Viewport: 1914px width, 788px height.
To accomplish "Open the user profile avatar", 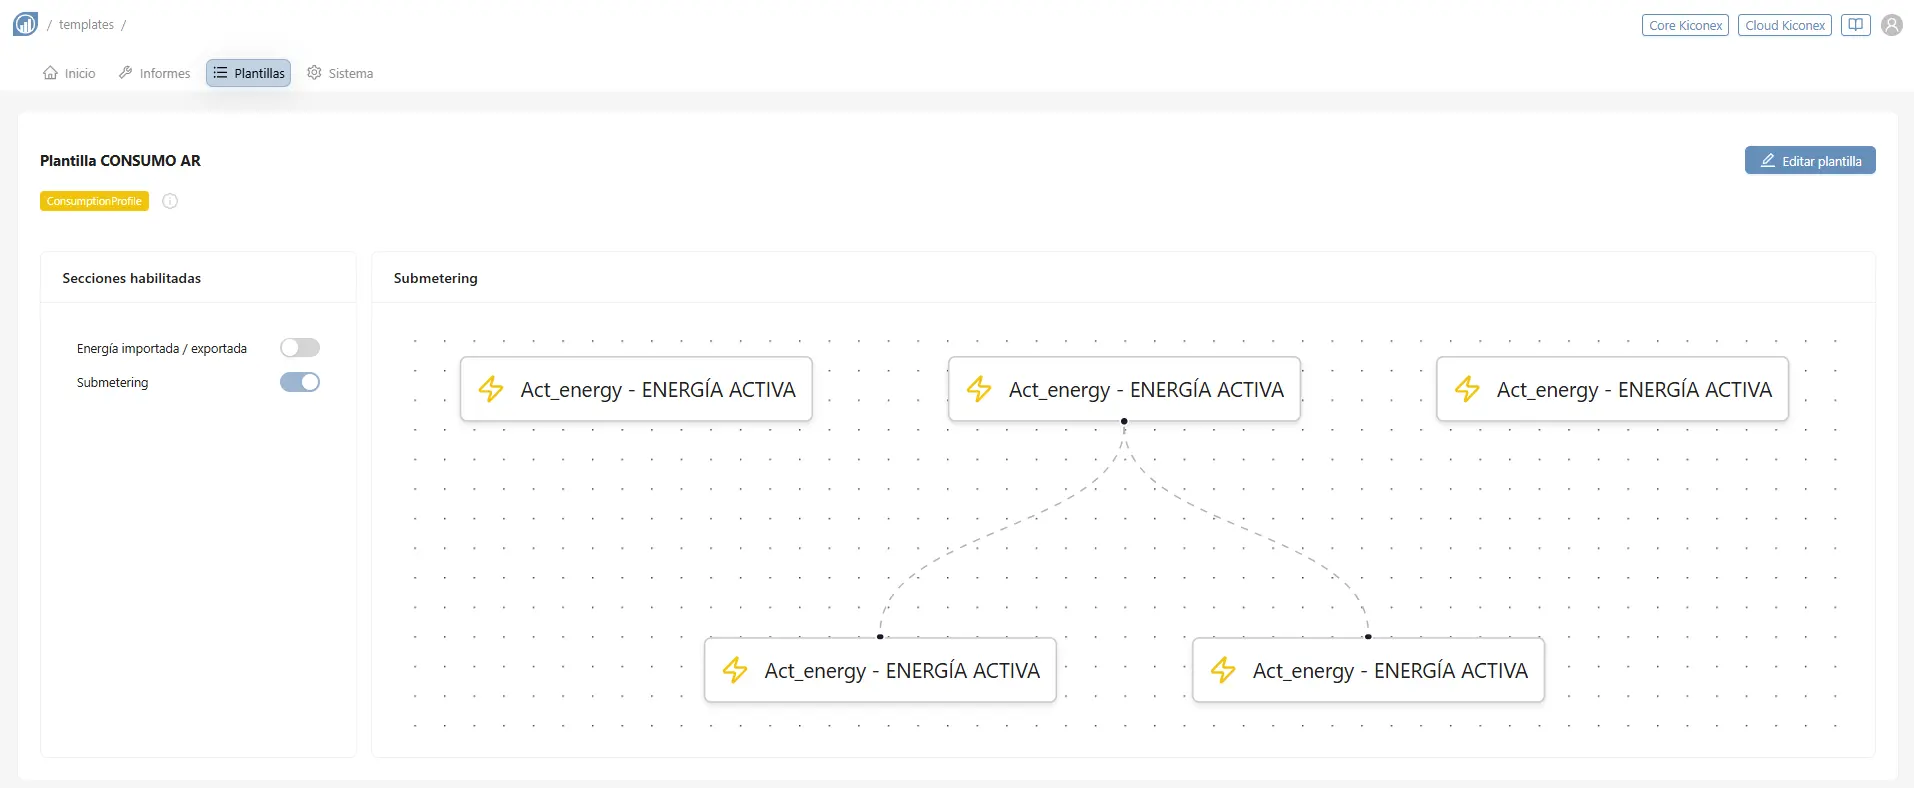I will coord(1891,25).
